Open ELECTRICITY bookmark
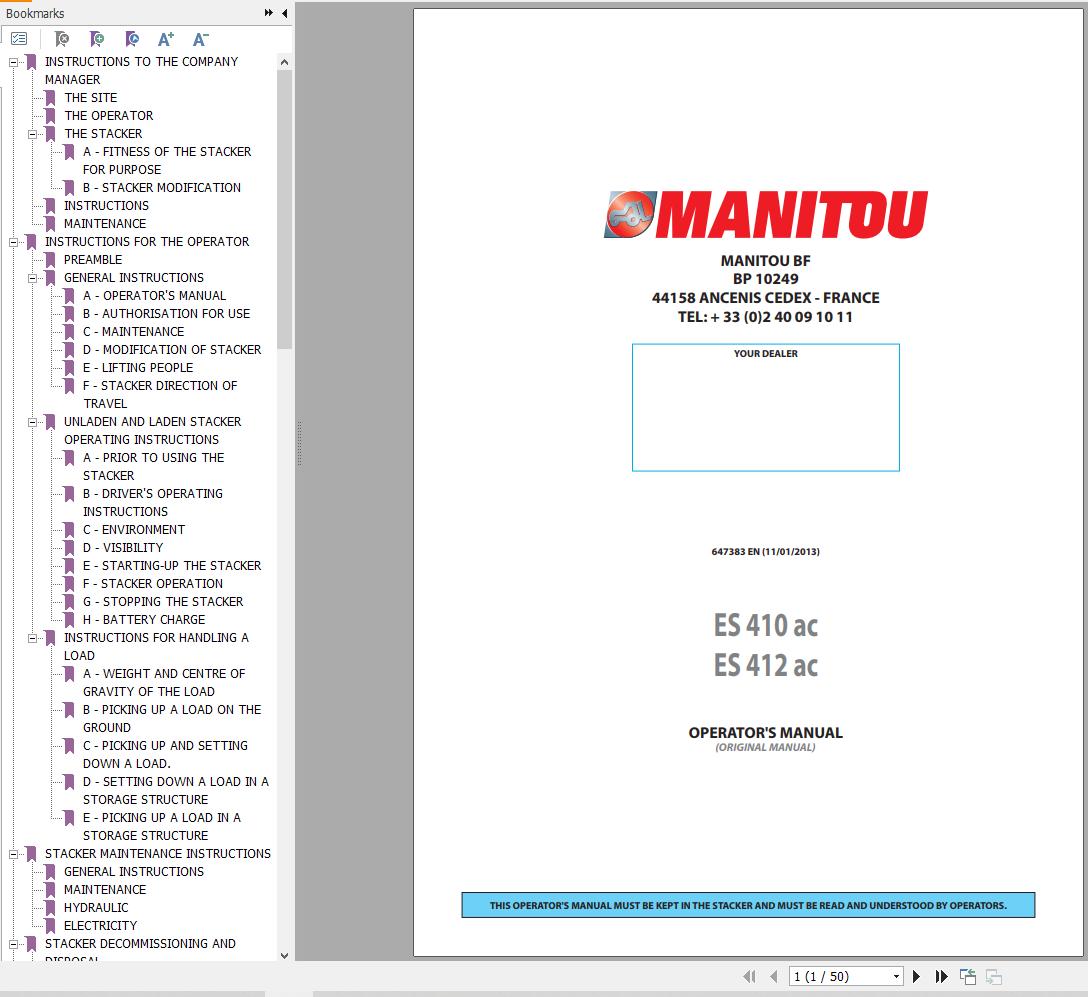 (x=101, y=926)
